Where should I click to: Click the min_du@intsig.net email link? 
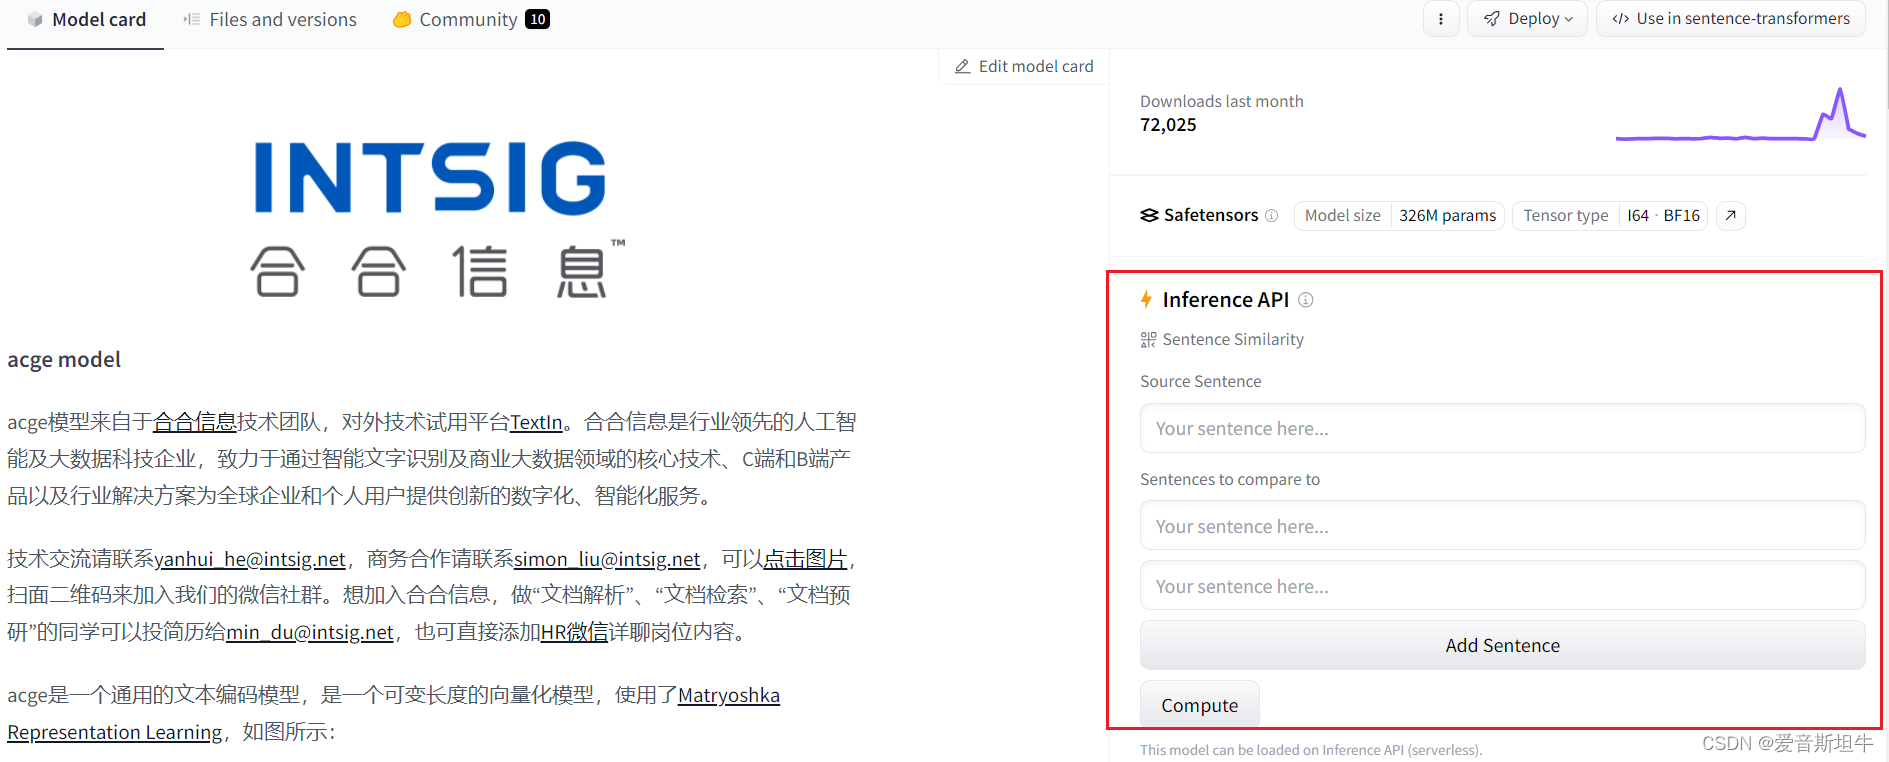point(310,632)
